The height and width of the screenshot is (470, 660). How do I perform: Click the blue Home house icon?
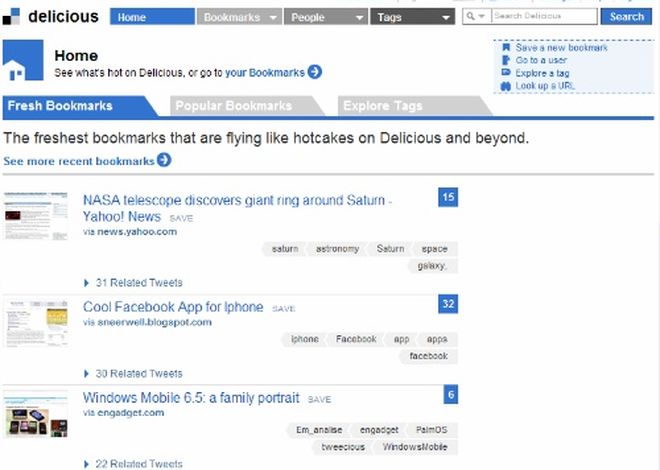[x=23, y=60]
